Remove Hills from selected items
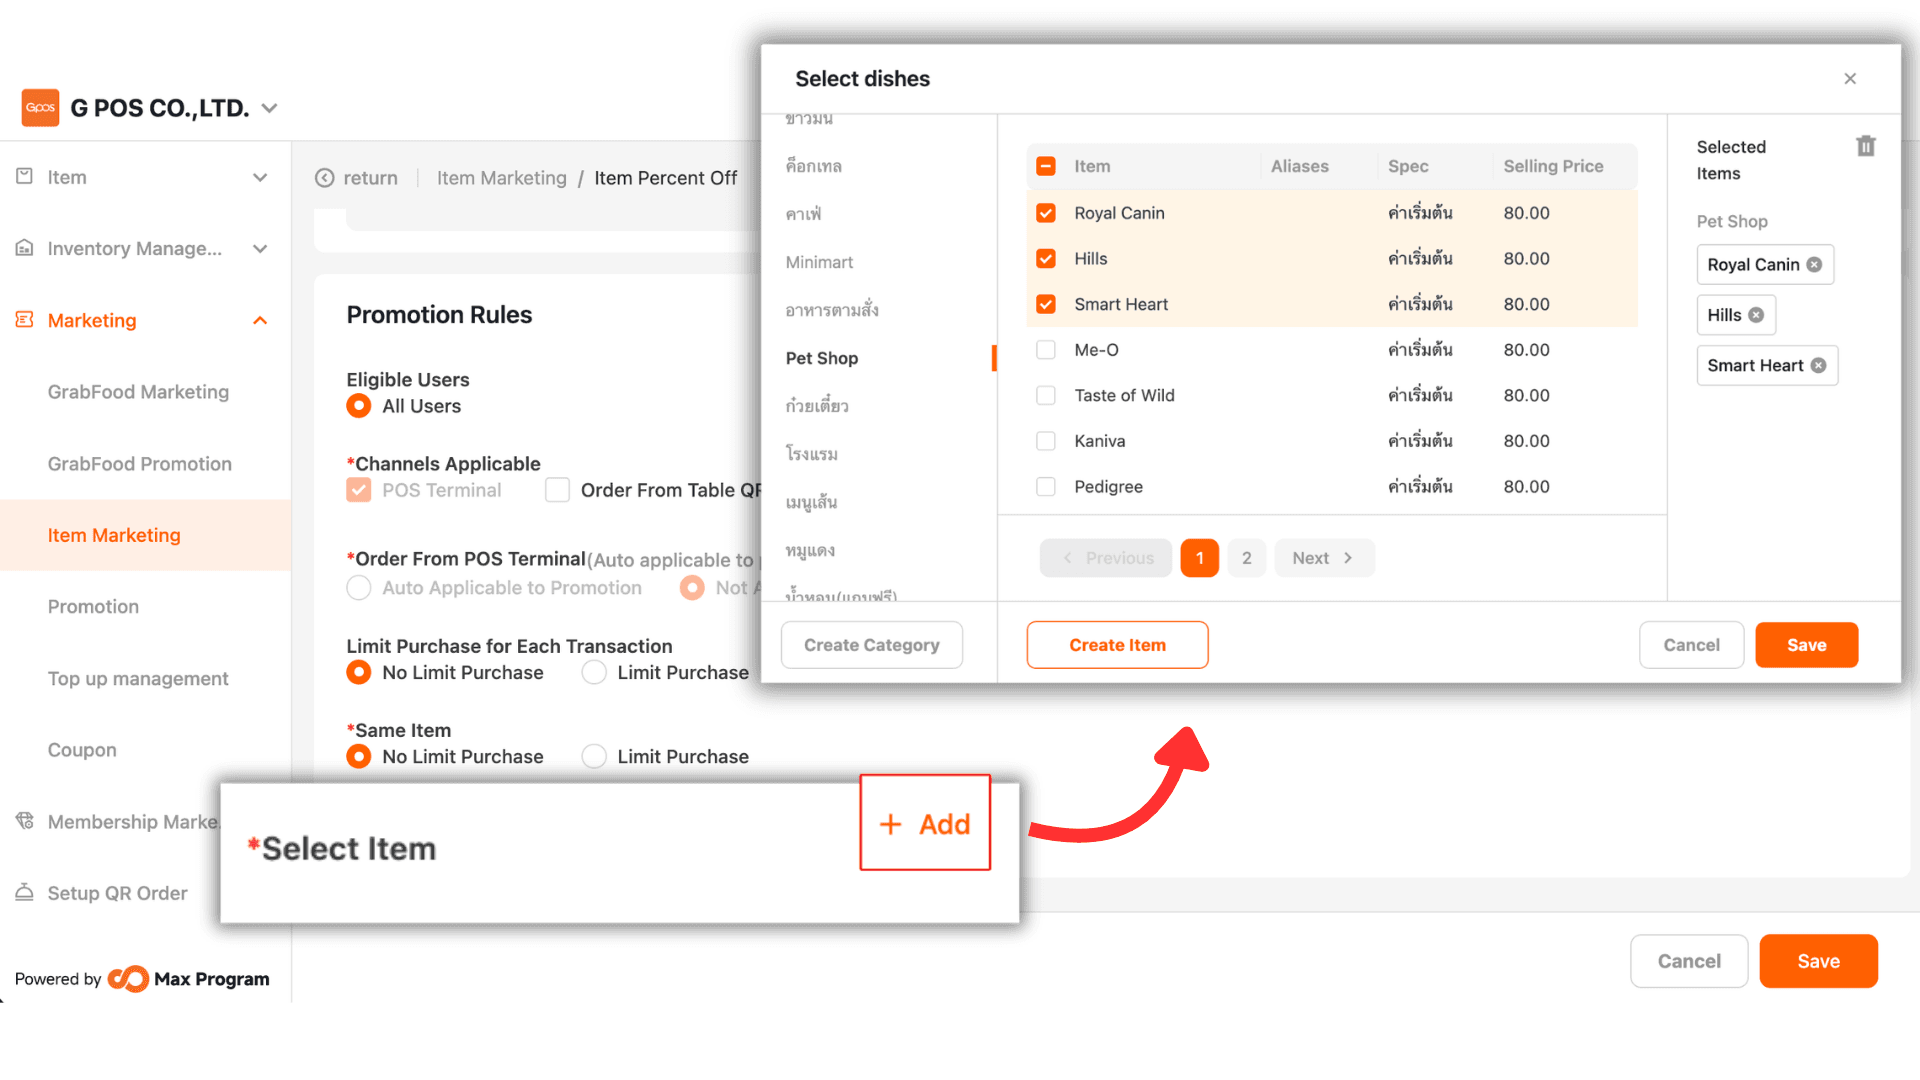The image size is (1920, 1080). 1756,315
